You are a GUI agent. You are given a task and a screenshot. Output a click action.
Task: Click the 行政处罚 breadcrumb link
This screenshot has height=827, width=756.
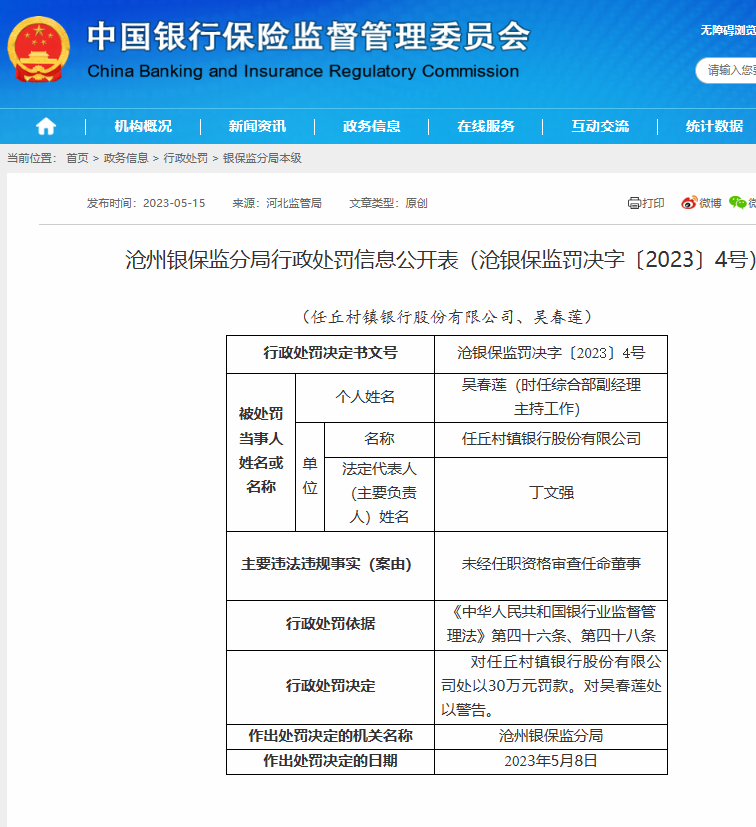point(186,158)
